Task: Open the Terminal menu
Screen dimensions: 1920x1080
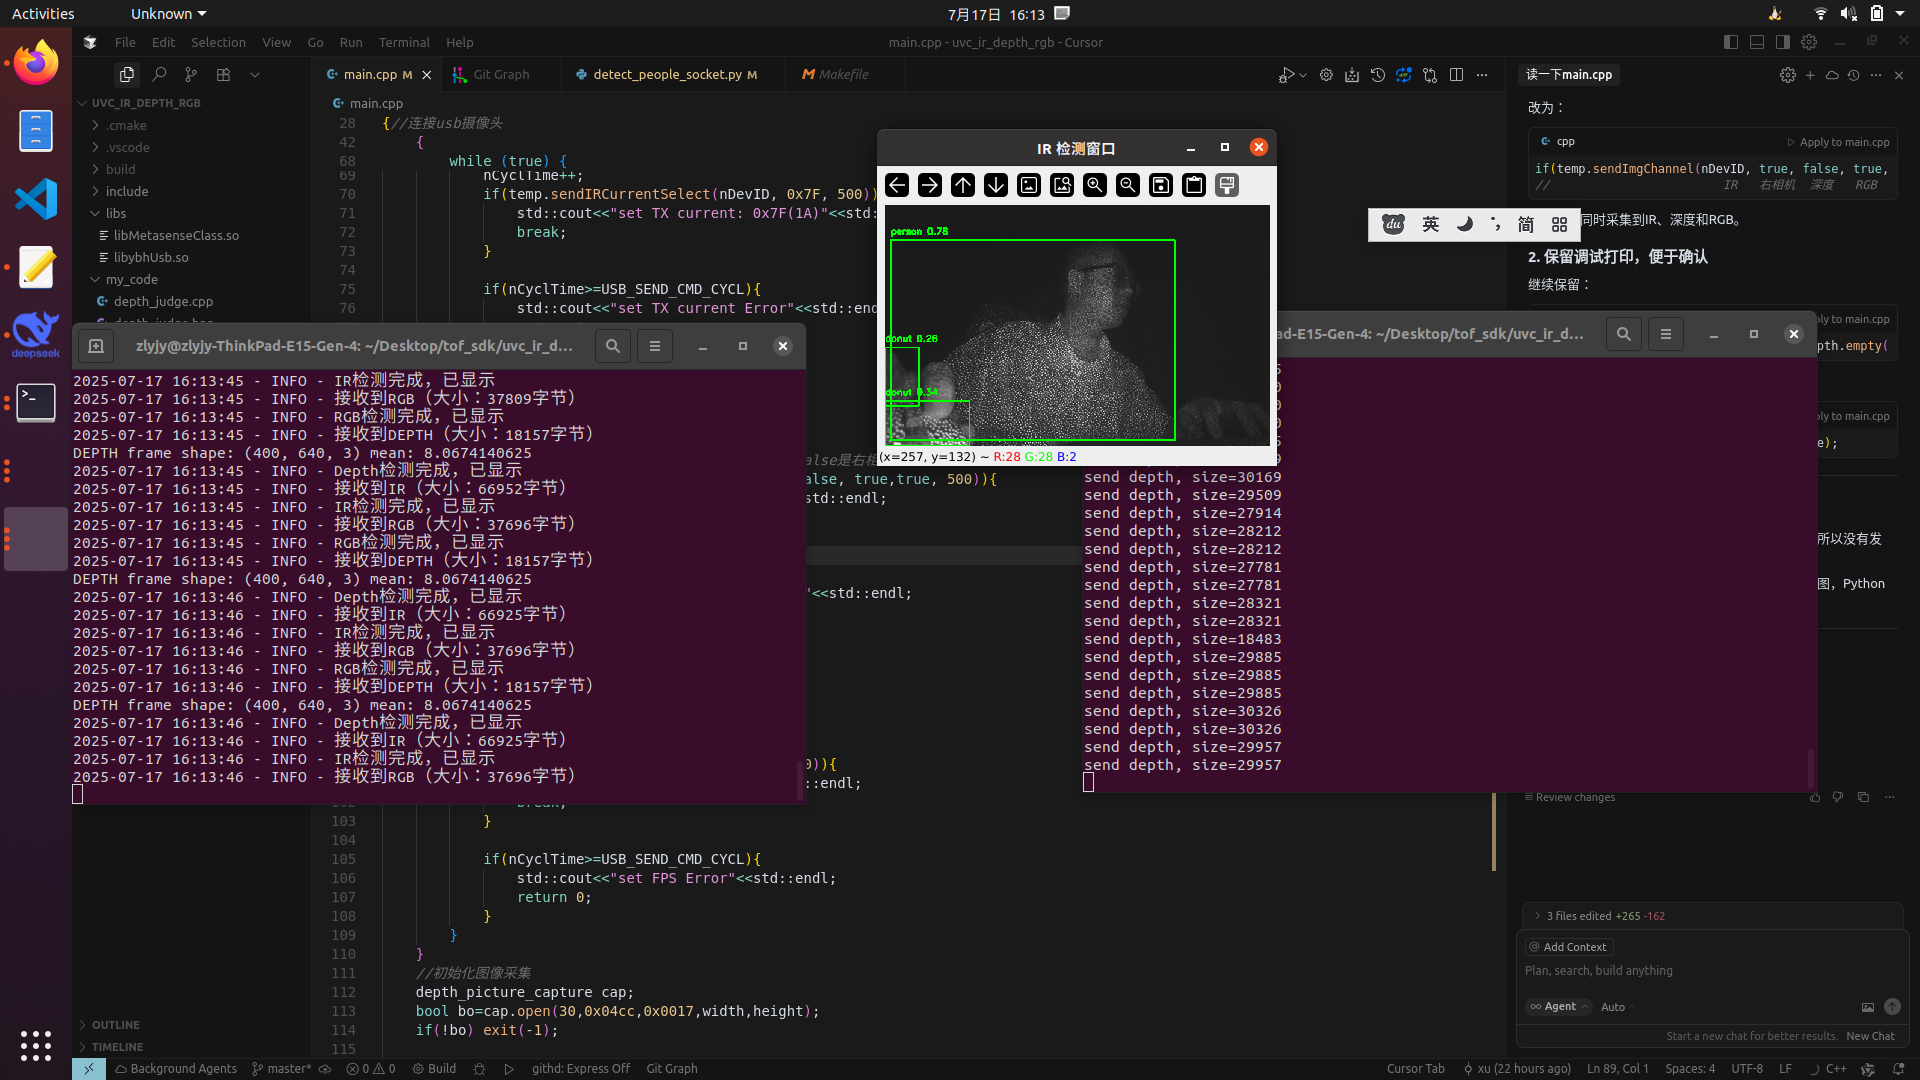Action: (404, 42)
